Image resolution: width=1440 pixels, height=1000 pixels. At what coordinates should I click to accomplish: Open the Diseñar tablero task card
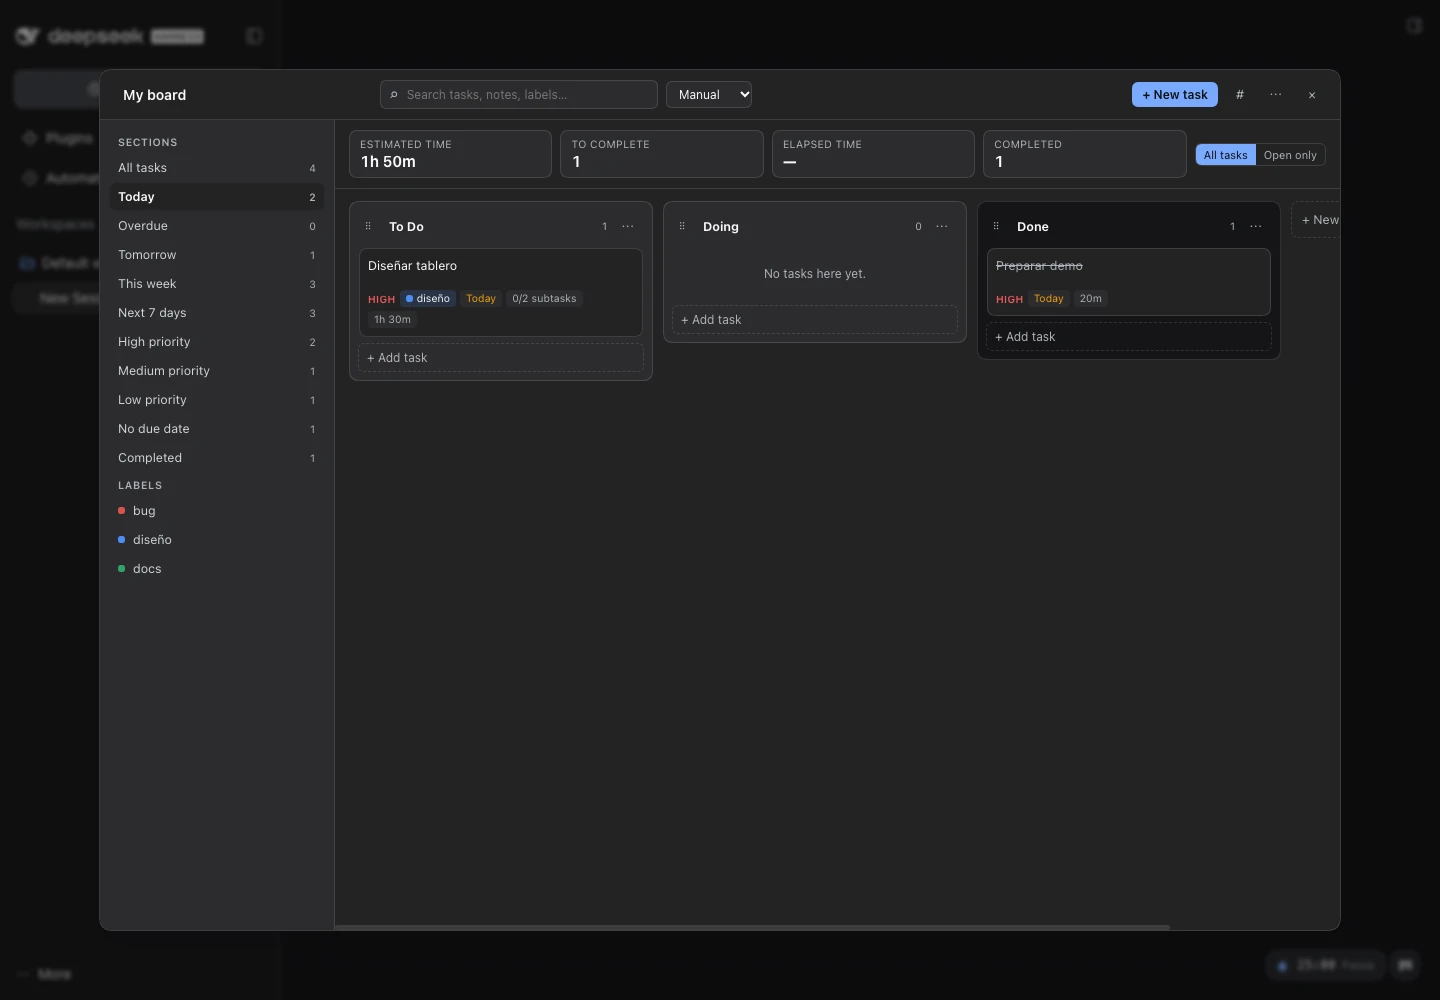pyautogui.click(x=501, y=292)
